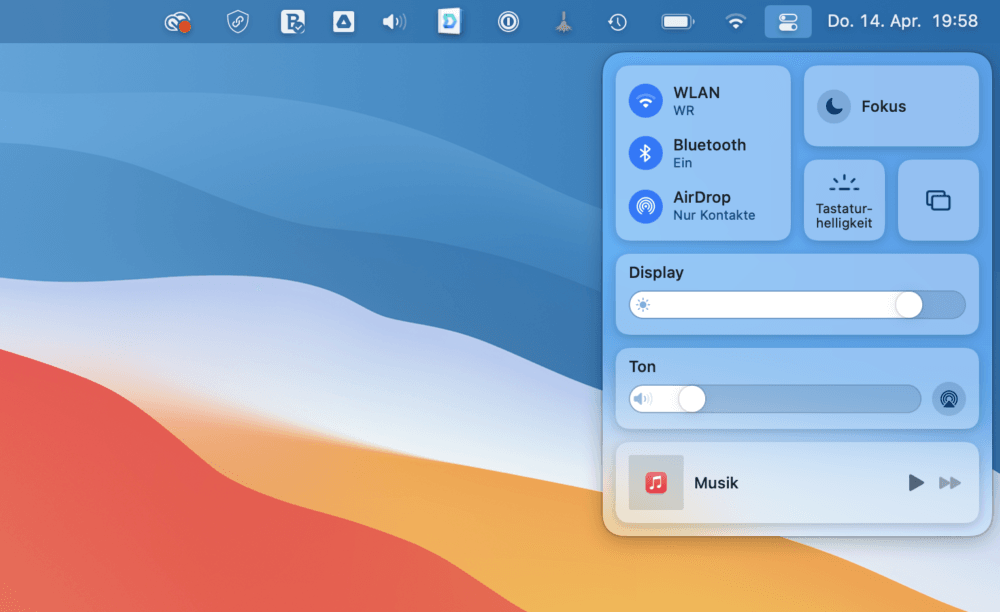Toggle the WLAN Wi-Fi button
The image size is (1000, 612).
click(x=645, y=101)
